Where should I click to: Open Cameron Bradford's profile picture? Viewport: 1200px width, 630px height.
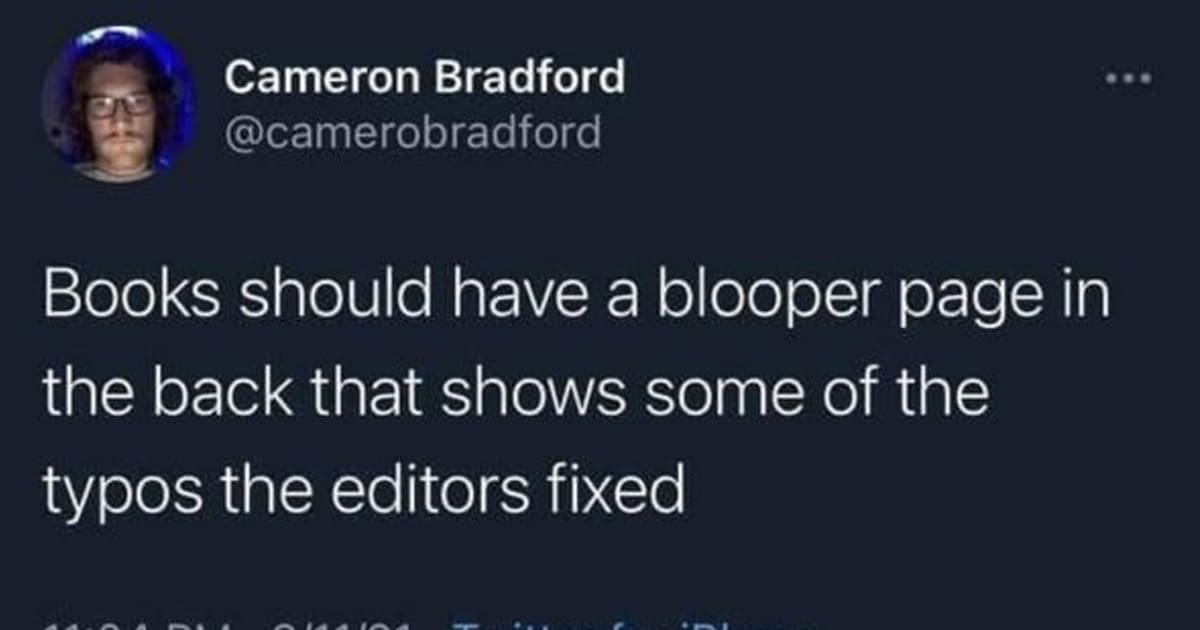coord(117,103)
